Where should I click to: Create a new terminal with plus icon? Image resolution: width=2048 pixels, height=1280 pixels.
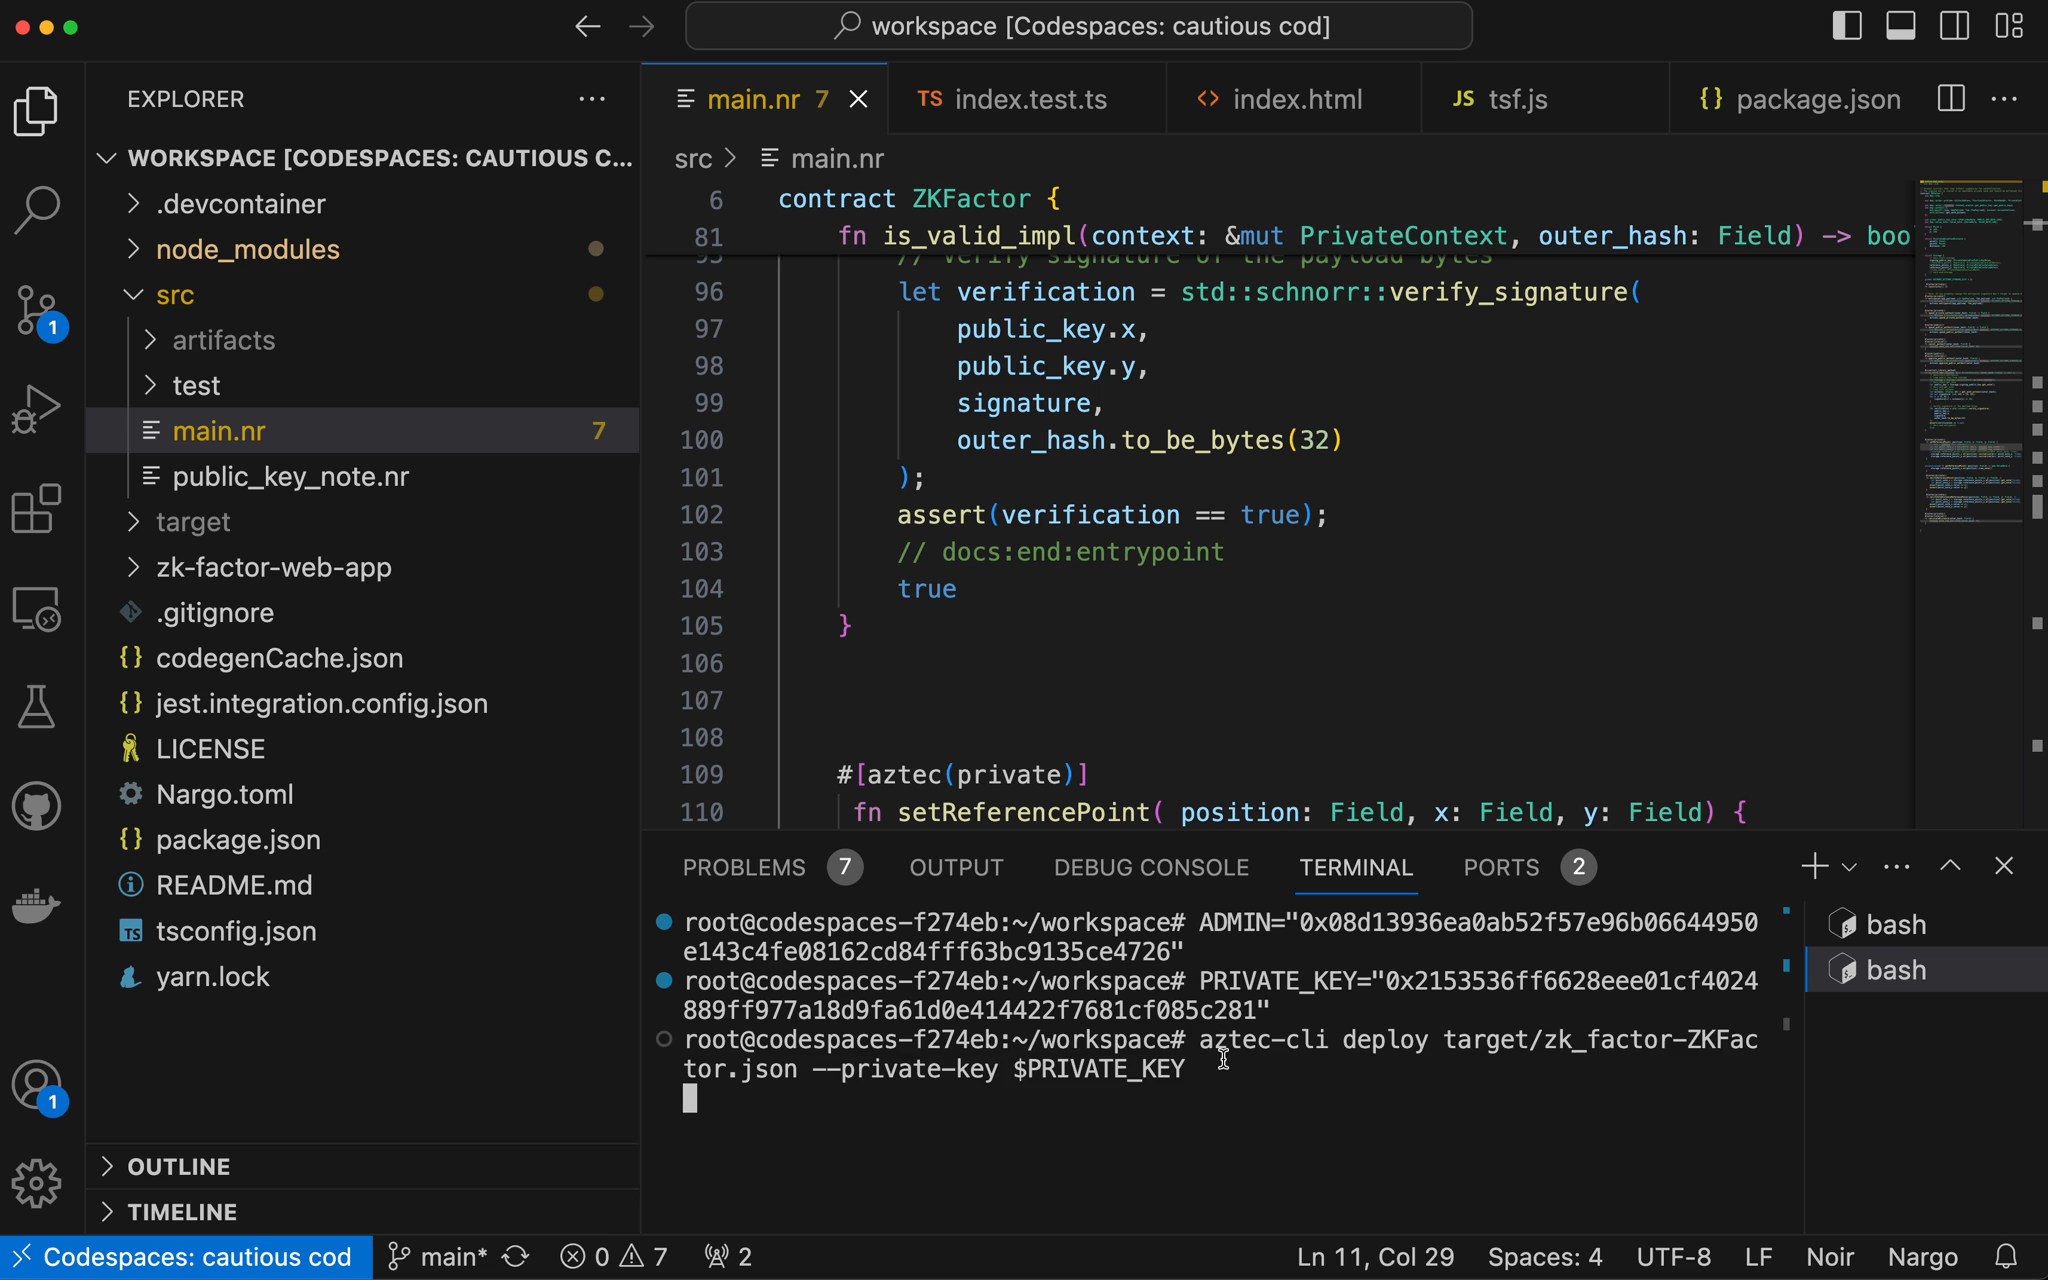click(x=1814, y=866)
